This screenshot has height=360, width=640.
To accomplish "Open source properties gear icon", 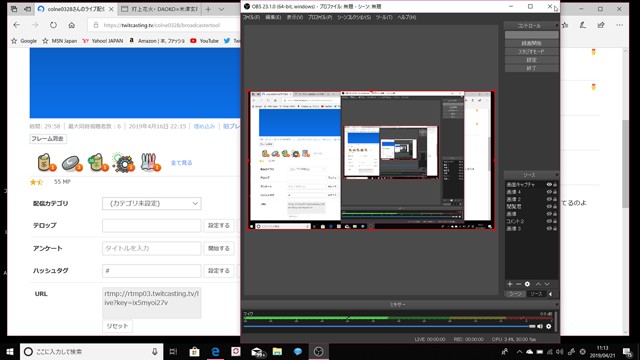I will 527,284.
